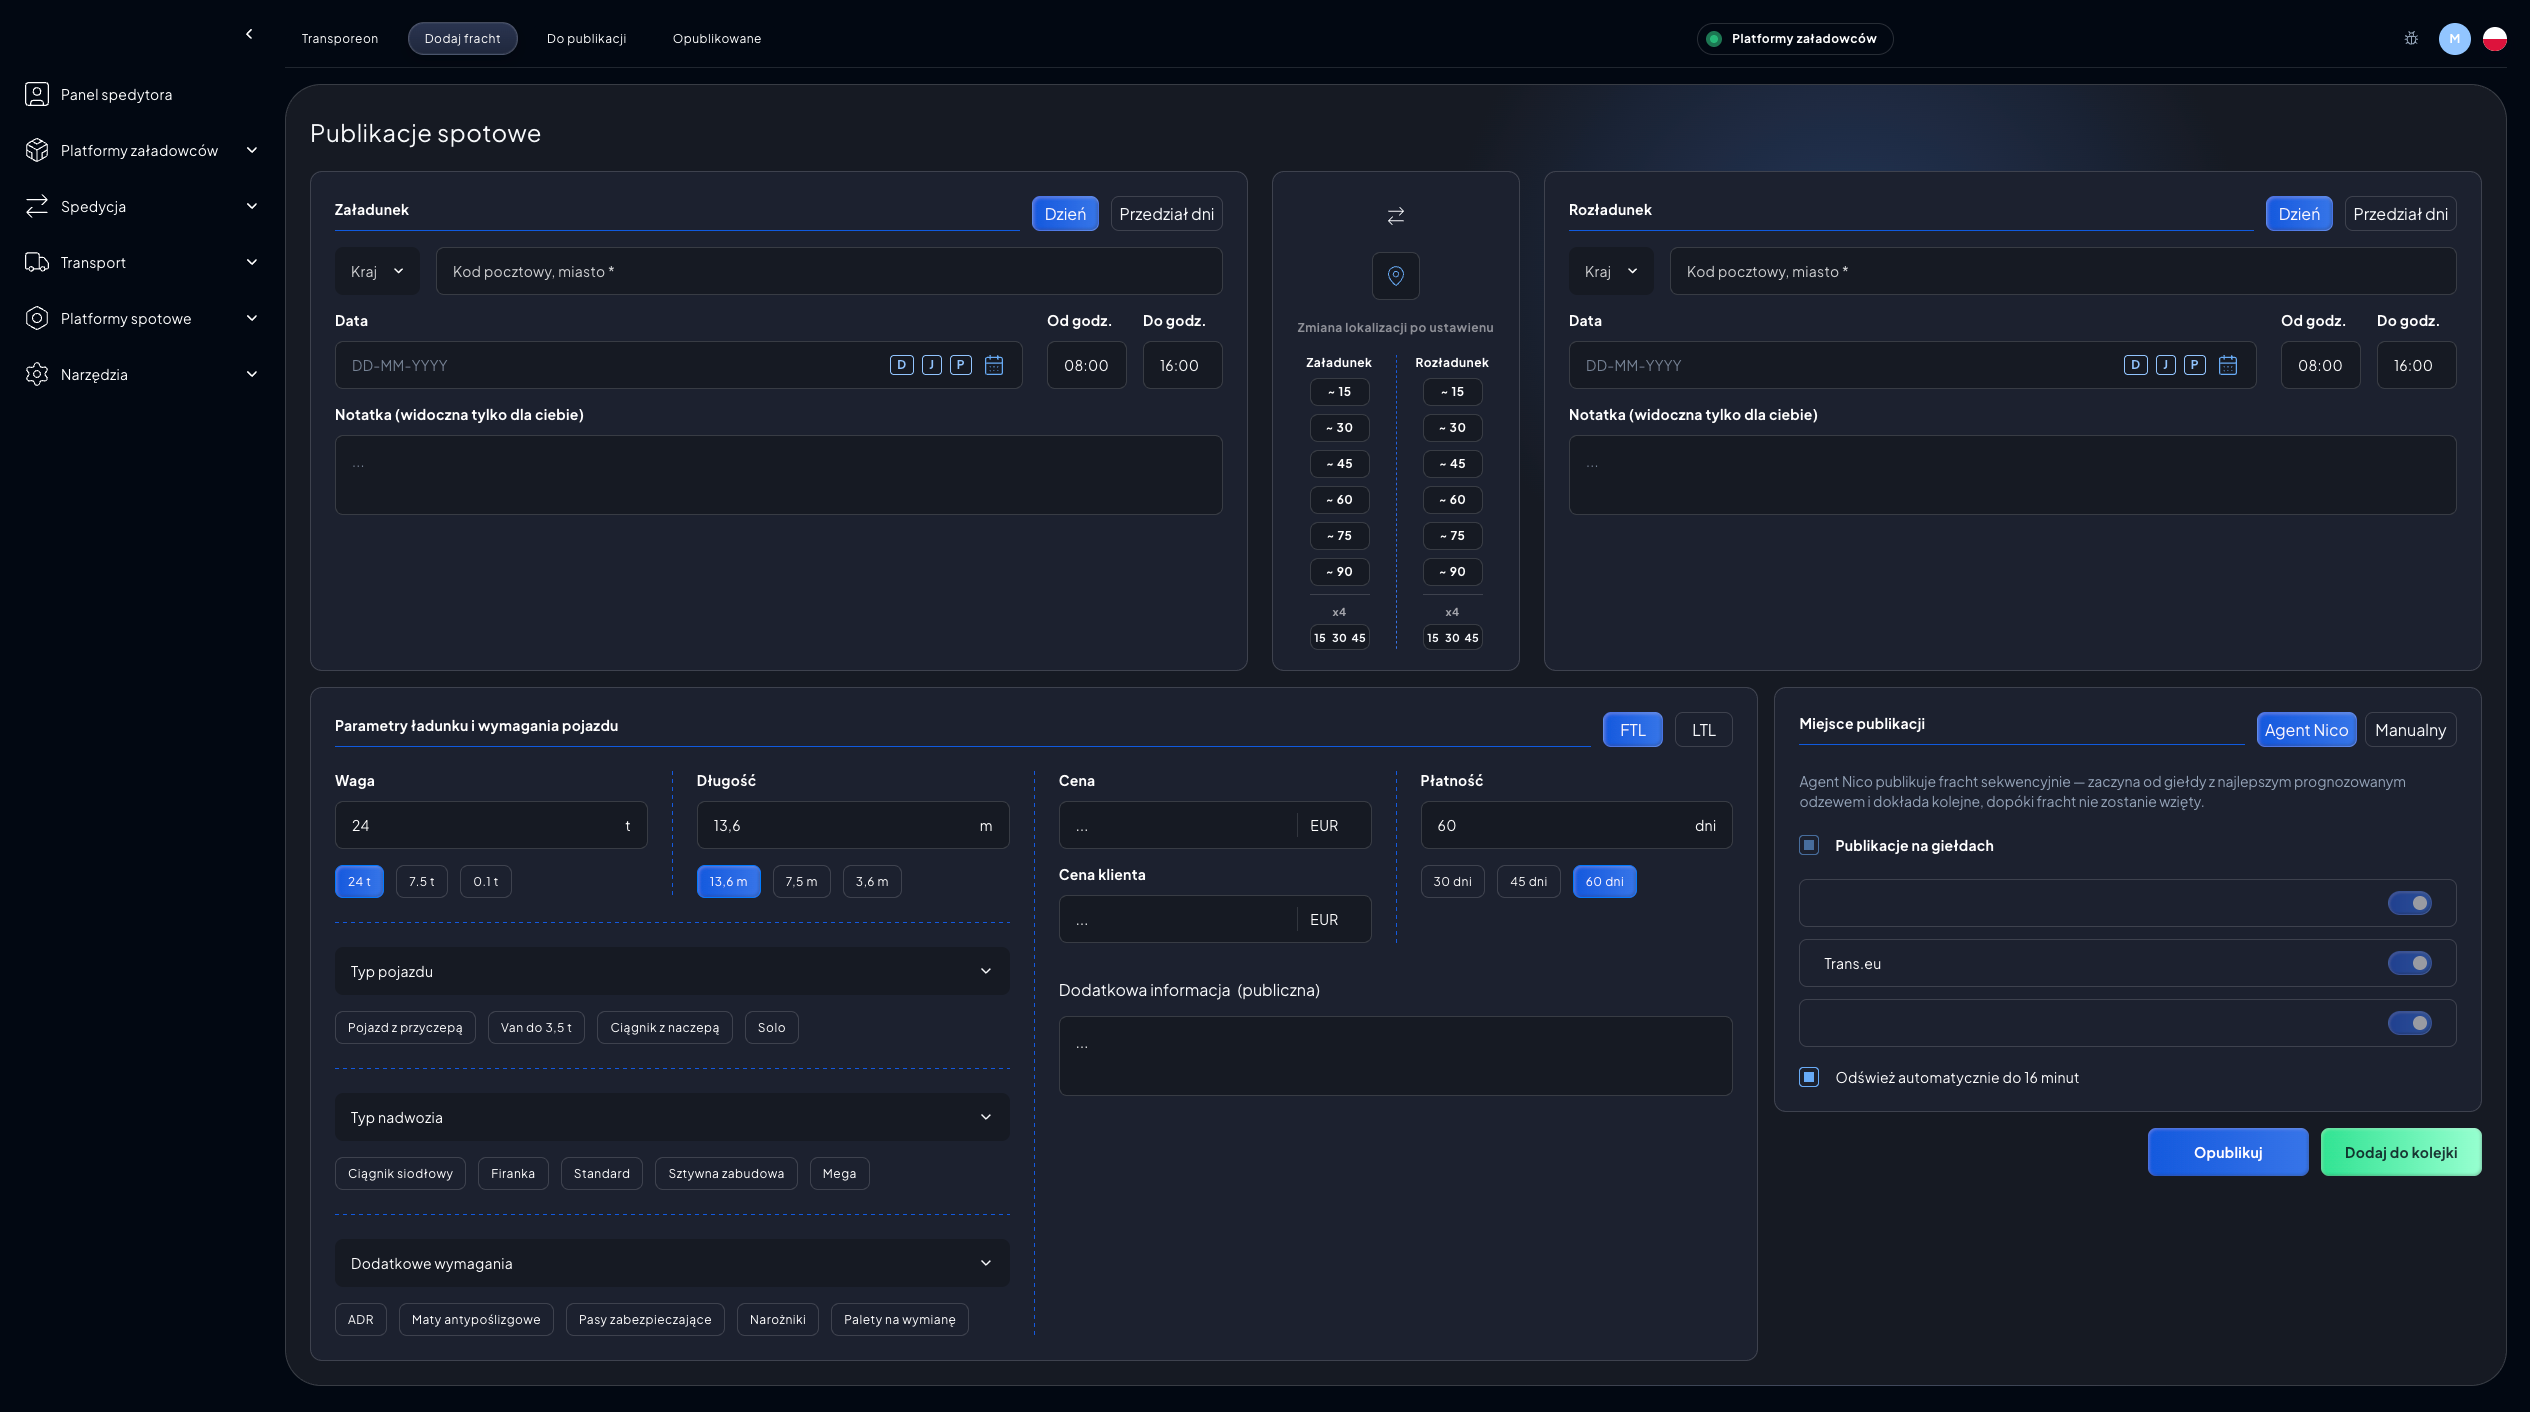Switch the toggle below Trans.eu row
Image resolution: width=2530 pixels, height=1412 pixels.
[x=2410, y=1023]
